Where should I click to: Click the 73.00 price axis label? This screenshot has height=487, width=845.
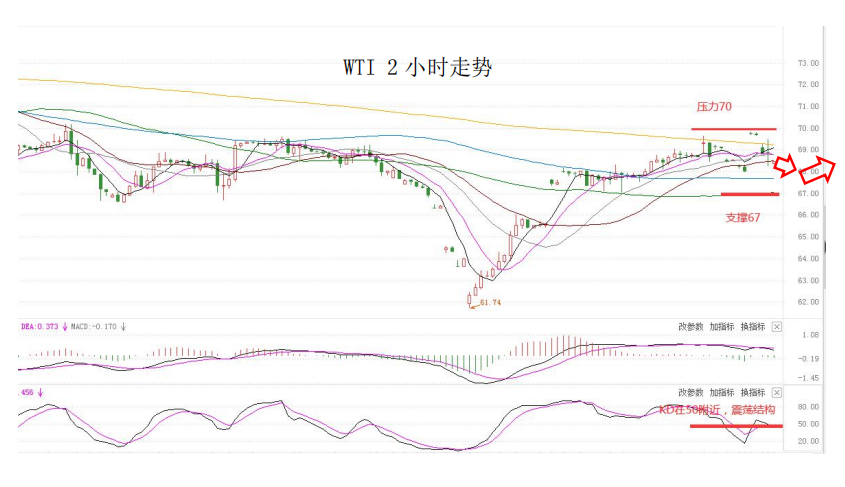click(x=808, y=63)
